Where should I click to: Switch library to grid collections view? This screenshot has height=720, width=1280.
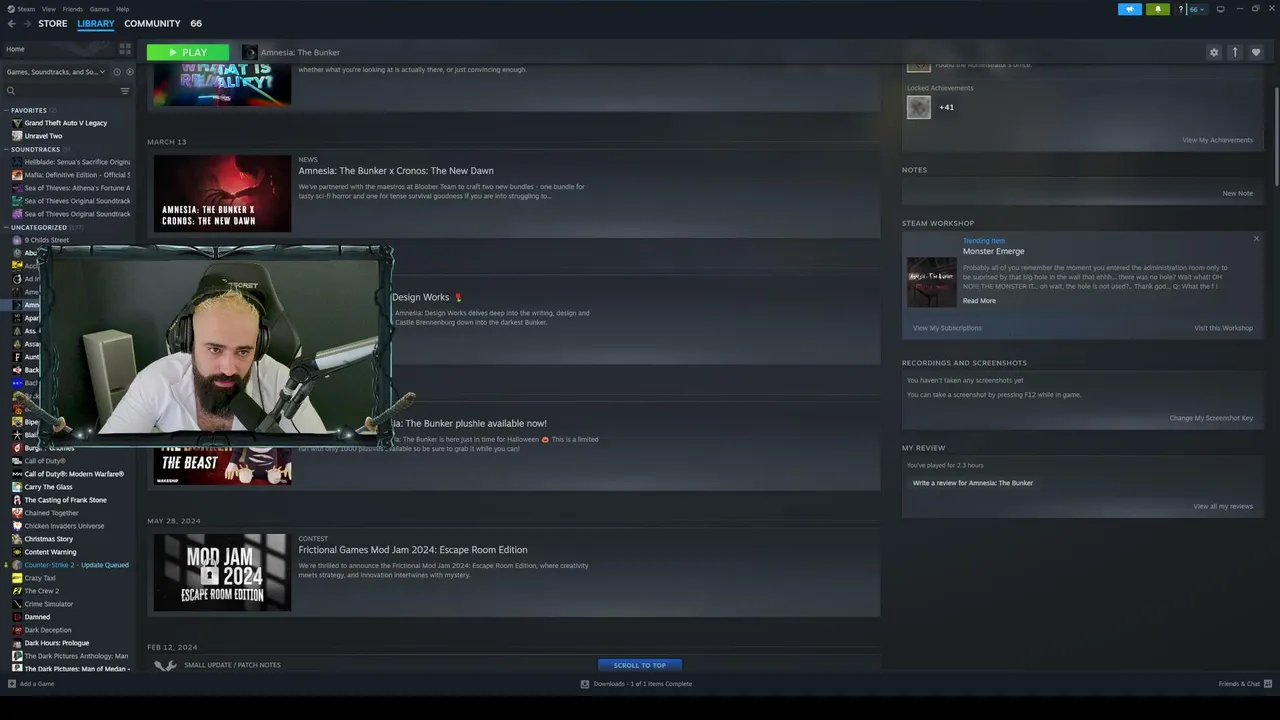[125, 48]
